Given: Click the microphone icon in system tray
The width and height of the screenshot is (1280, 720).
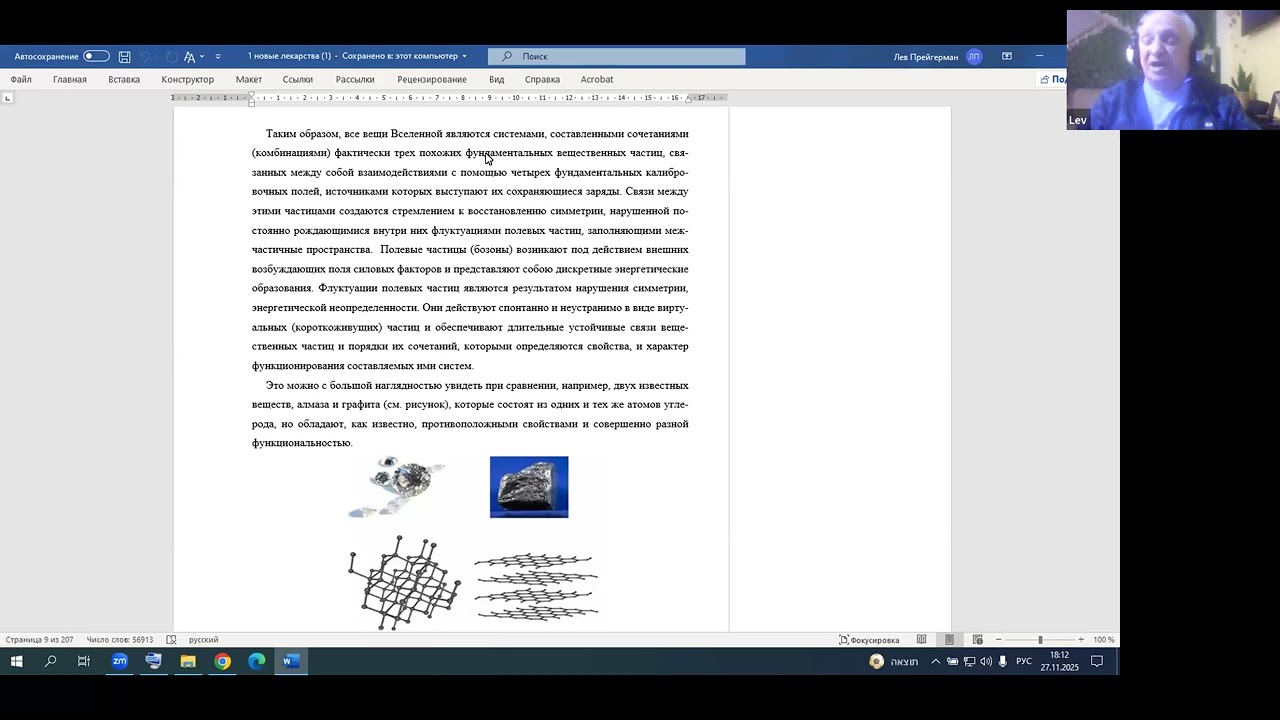Looking at the screenshot, I should pos(1002,661).
